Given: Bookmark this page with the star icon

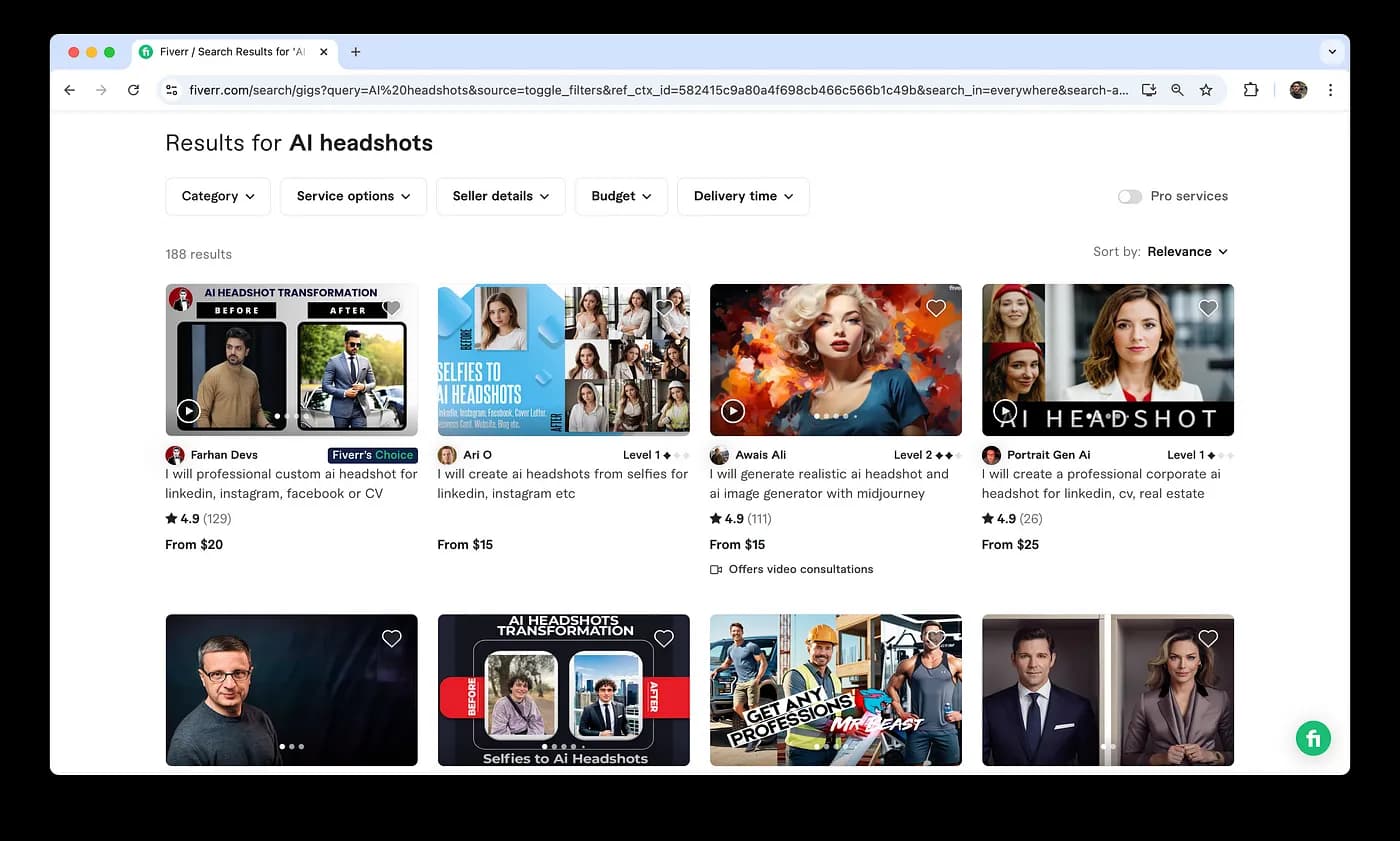Looking at the screenshot, I should click(x=1206, y=90).
